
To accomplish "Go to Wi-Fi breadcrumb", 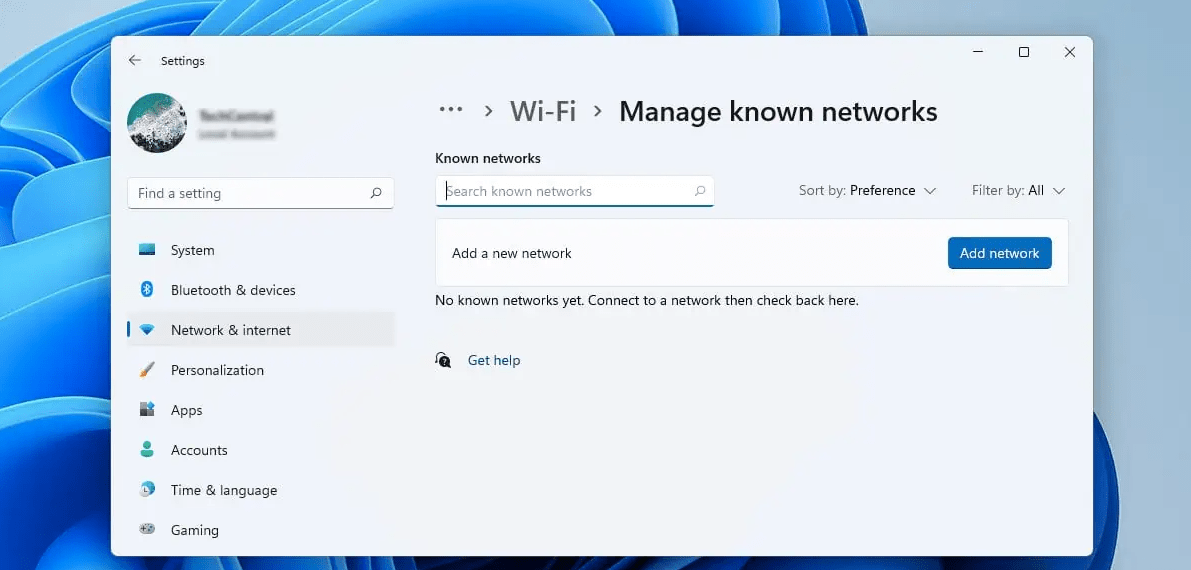I will (543, 111).
